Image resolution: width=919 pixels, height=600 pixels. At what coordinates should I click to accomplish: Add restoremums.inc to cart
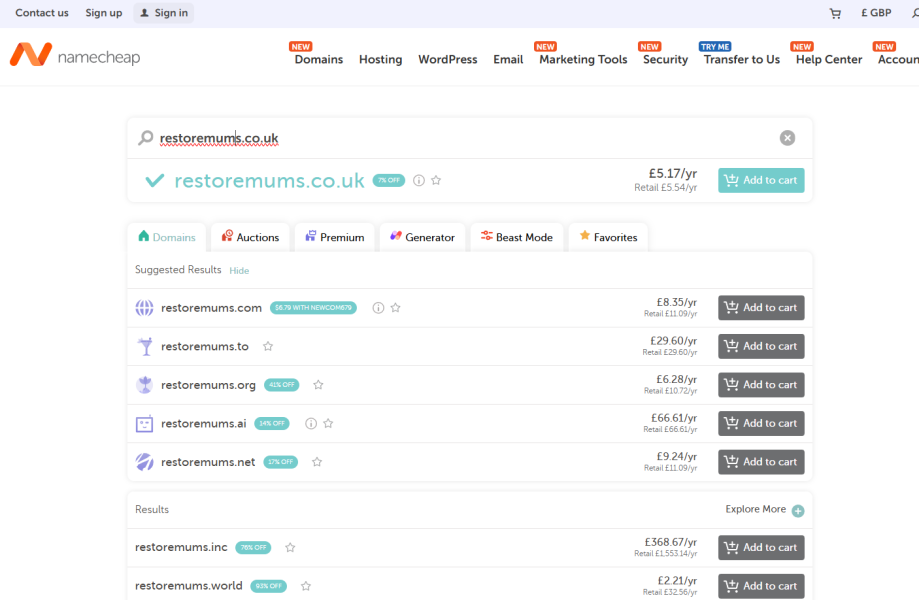pyautogui.click(x=761, y=547)
